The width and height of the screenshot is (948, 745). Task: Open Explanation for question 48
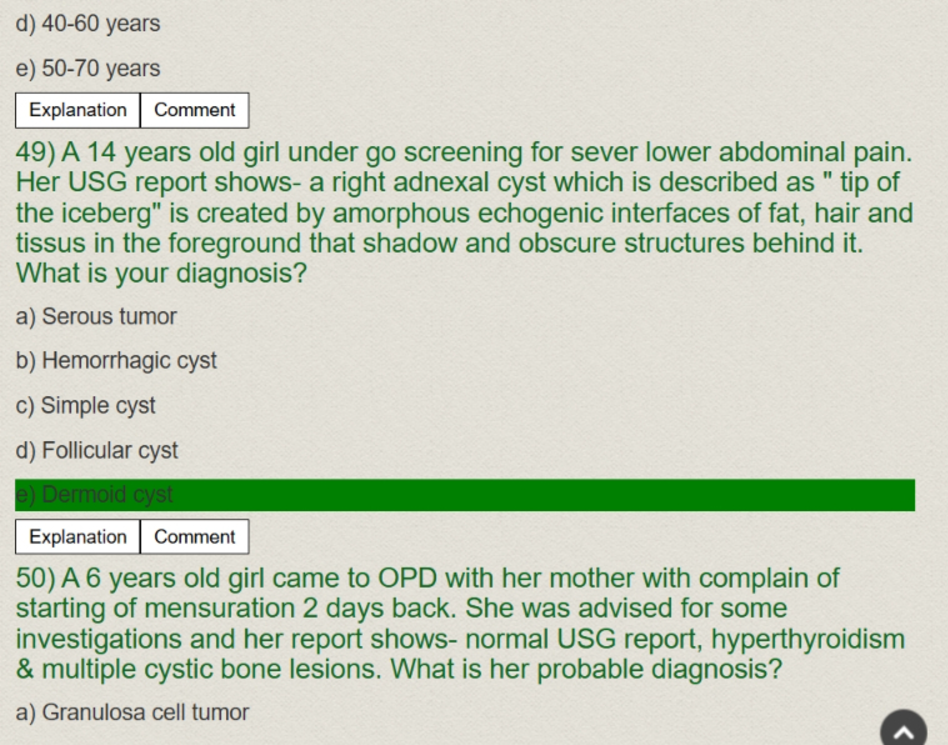pyautogui.click(x=77, y=110)
